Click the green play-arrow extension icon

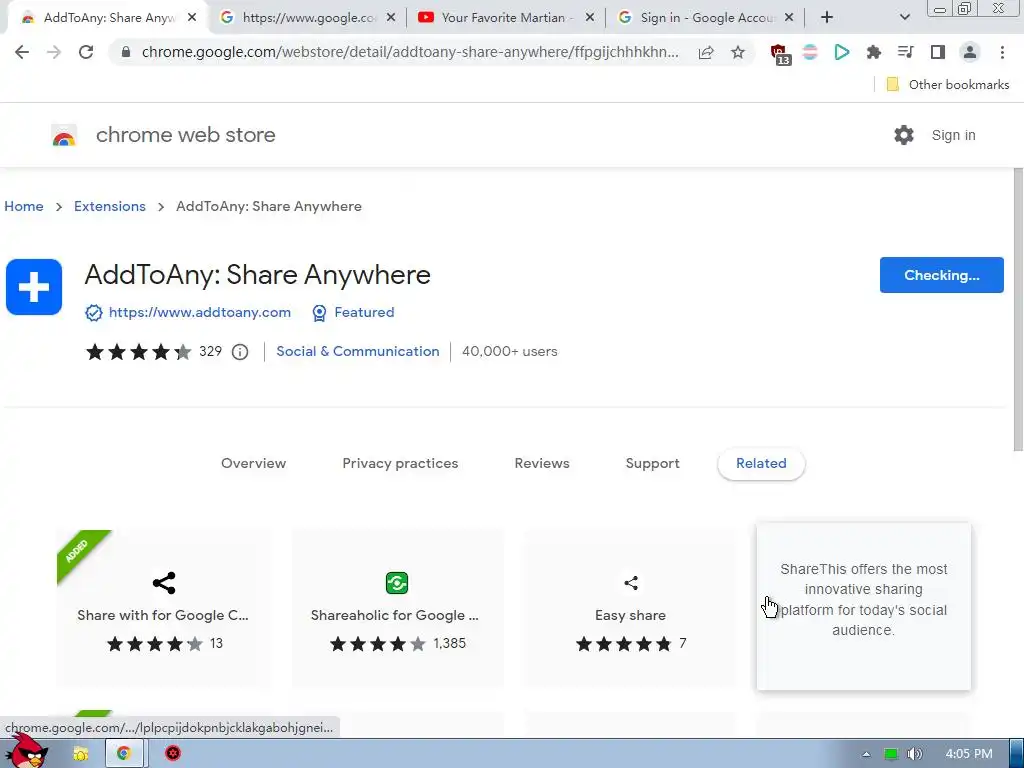[x=842, y=52]
